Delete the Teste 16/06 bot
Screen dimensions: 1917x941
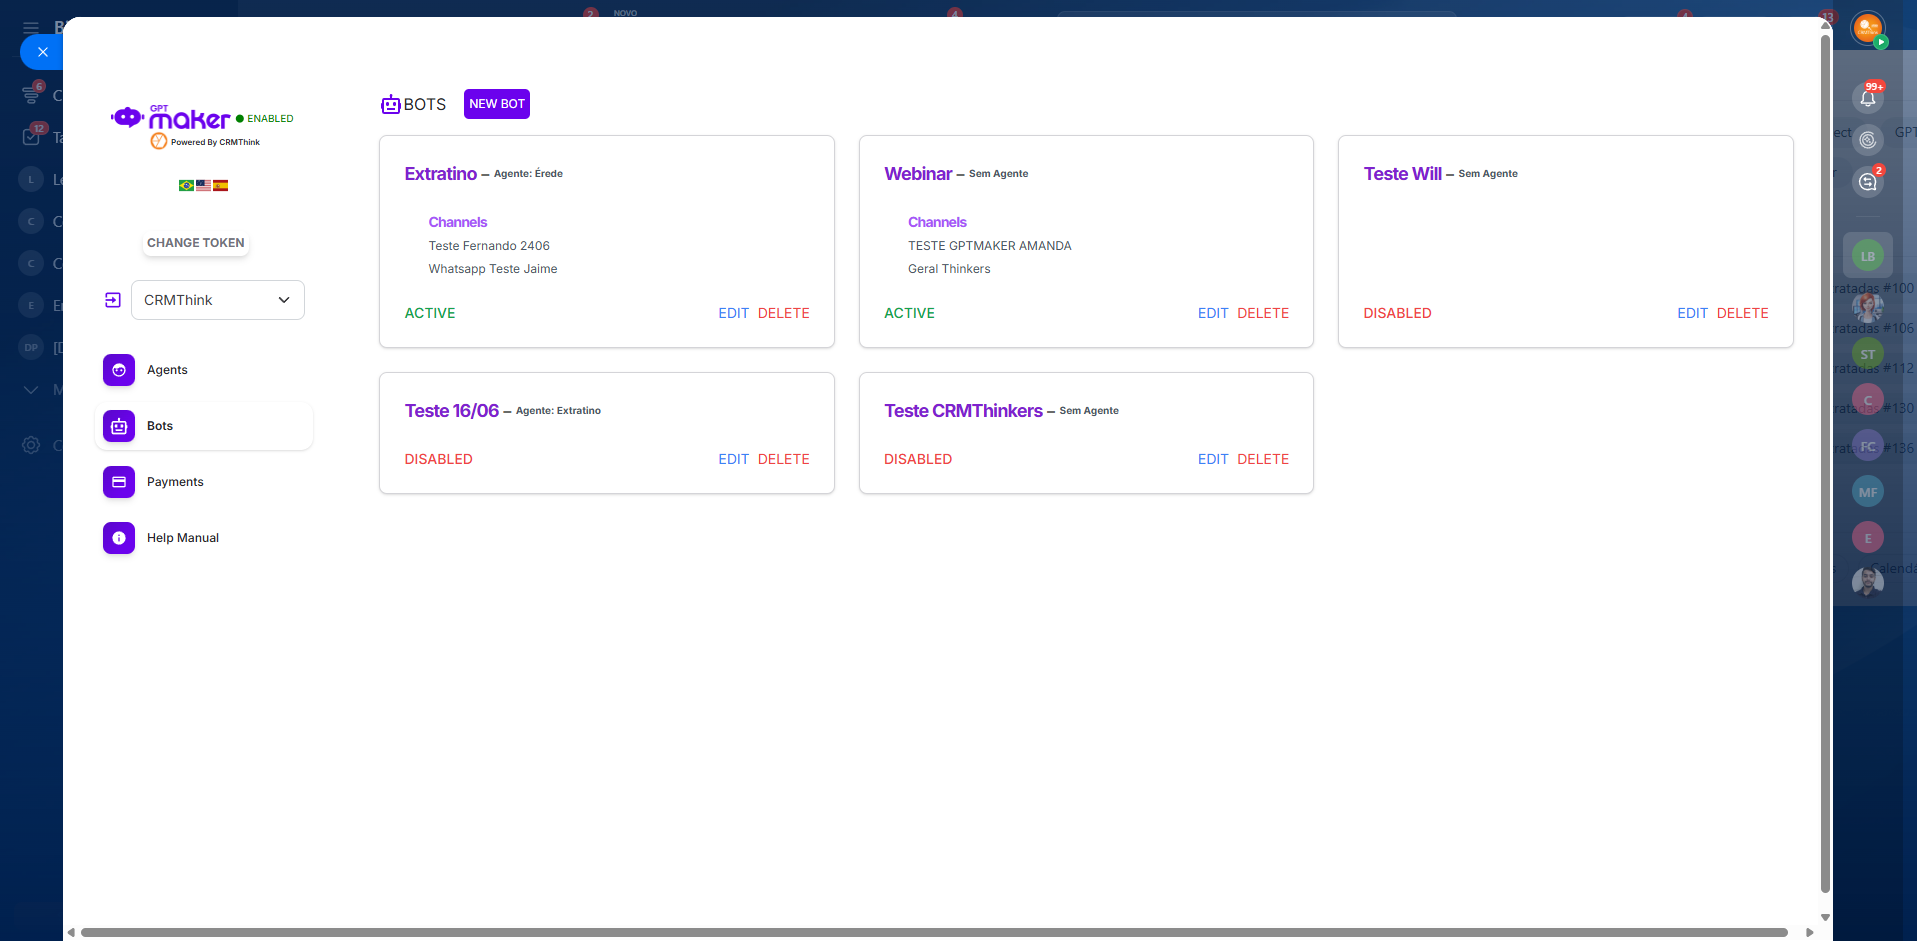click(x=783, y=459)
